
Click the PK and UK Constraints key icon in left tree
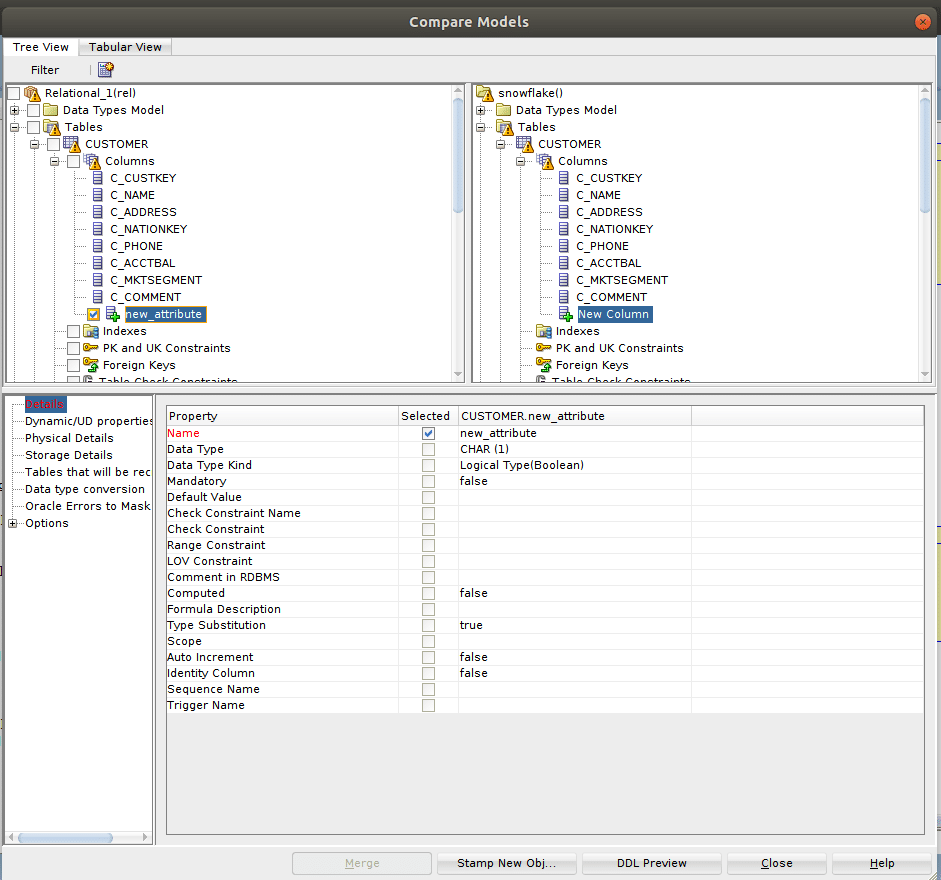click(91, 348)
